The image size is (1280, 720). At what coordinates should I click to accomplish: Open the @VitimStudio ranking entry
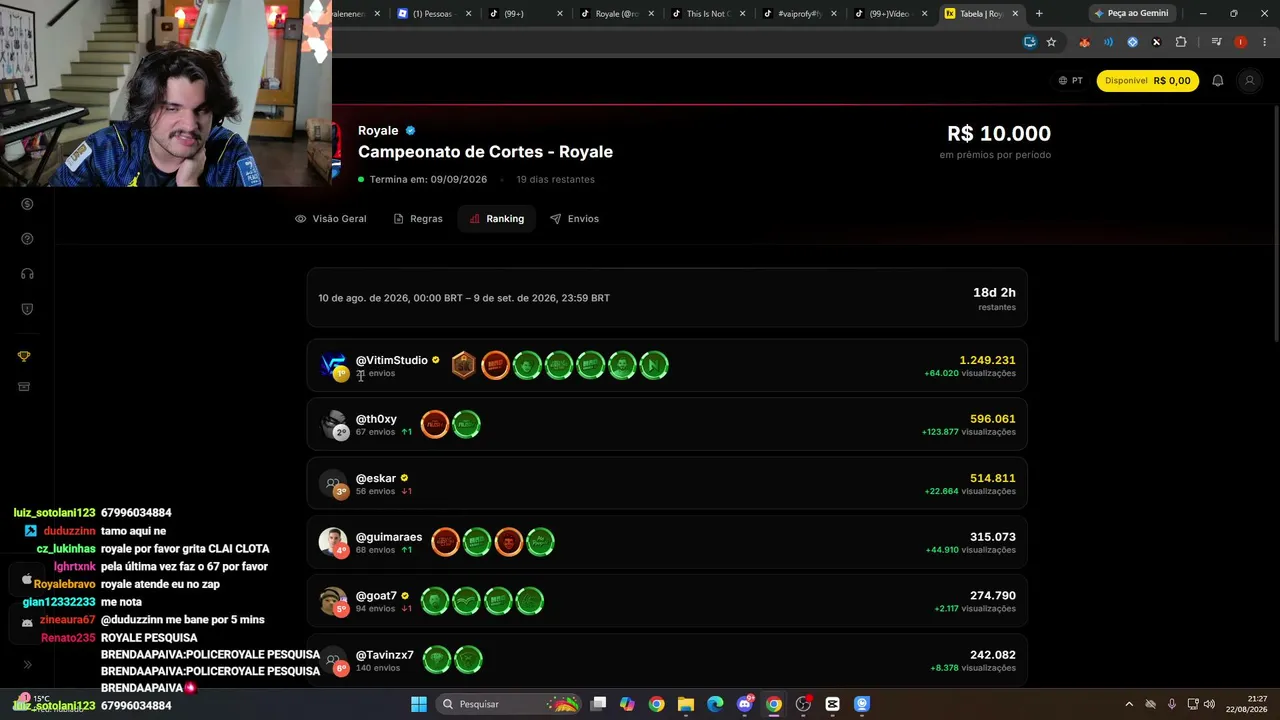click(667, 366)
